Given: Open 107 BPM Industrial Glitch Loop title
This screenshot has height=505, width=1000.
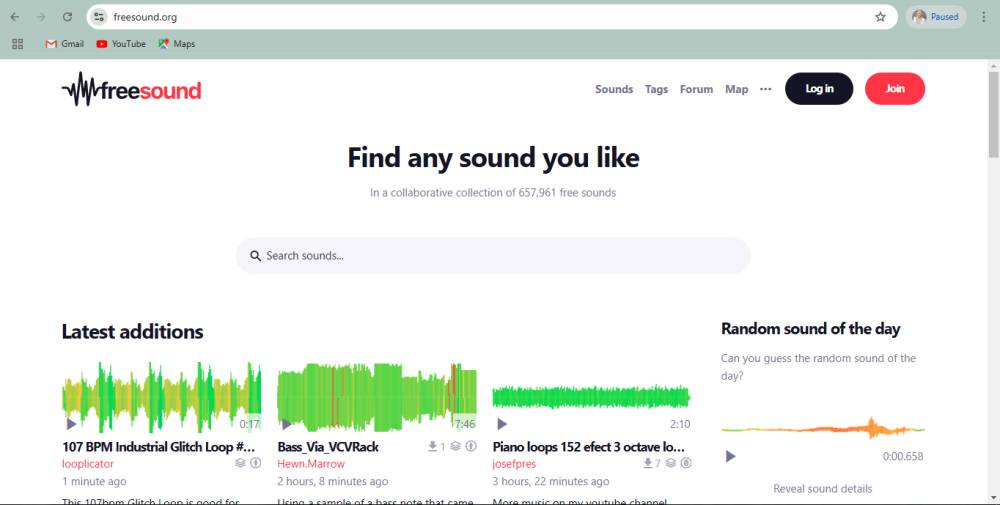Looking at the screenshot, I should 158,447.
